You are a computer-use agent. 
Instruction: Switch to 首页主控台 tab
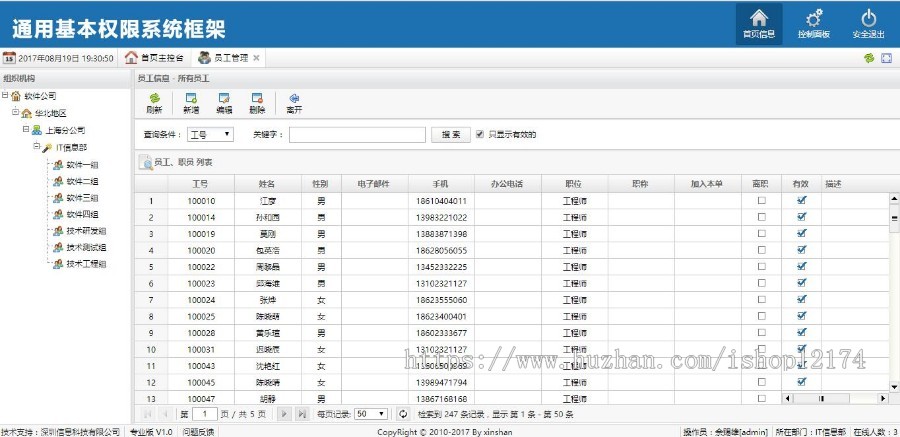pos(155,58)
